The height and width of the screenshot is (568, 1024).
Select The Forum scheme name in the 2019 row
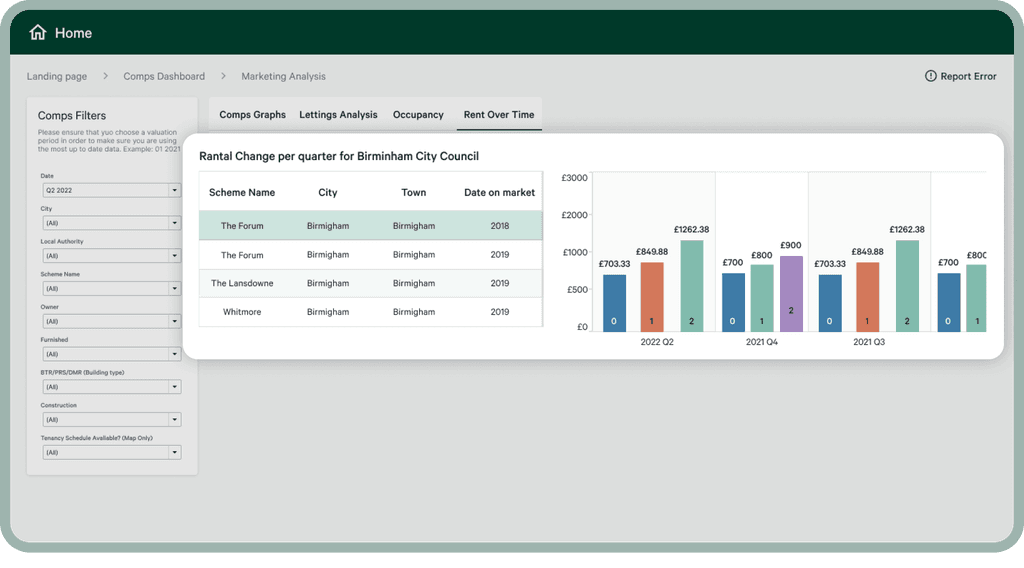coord(242,255)
